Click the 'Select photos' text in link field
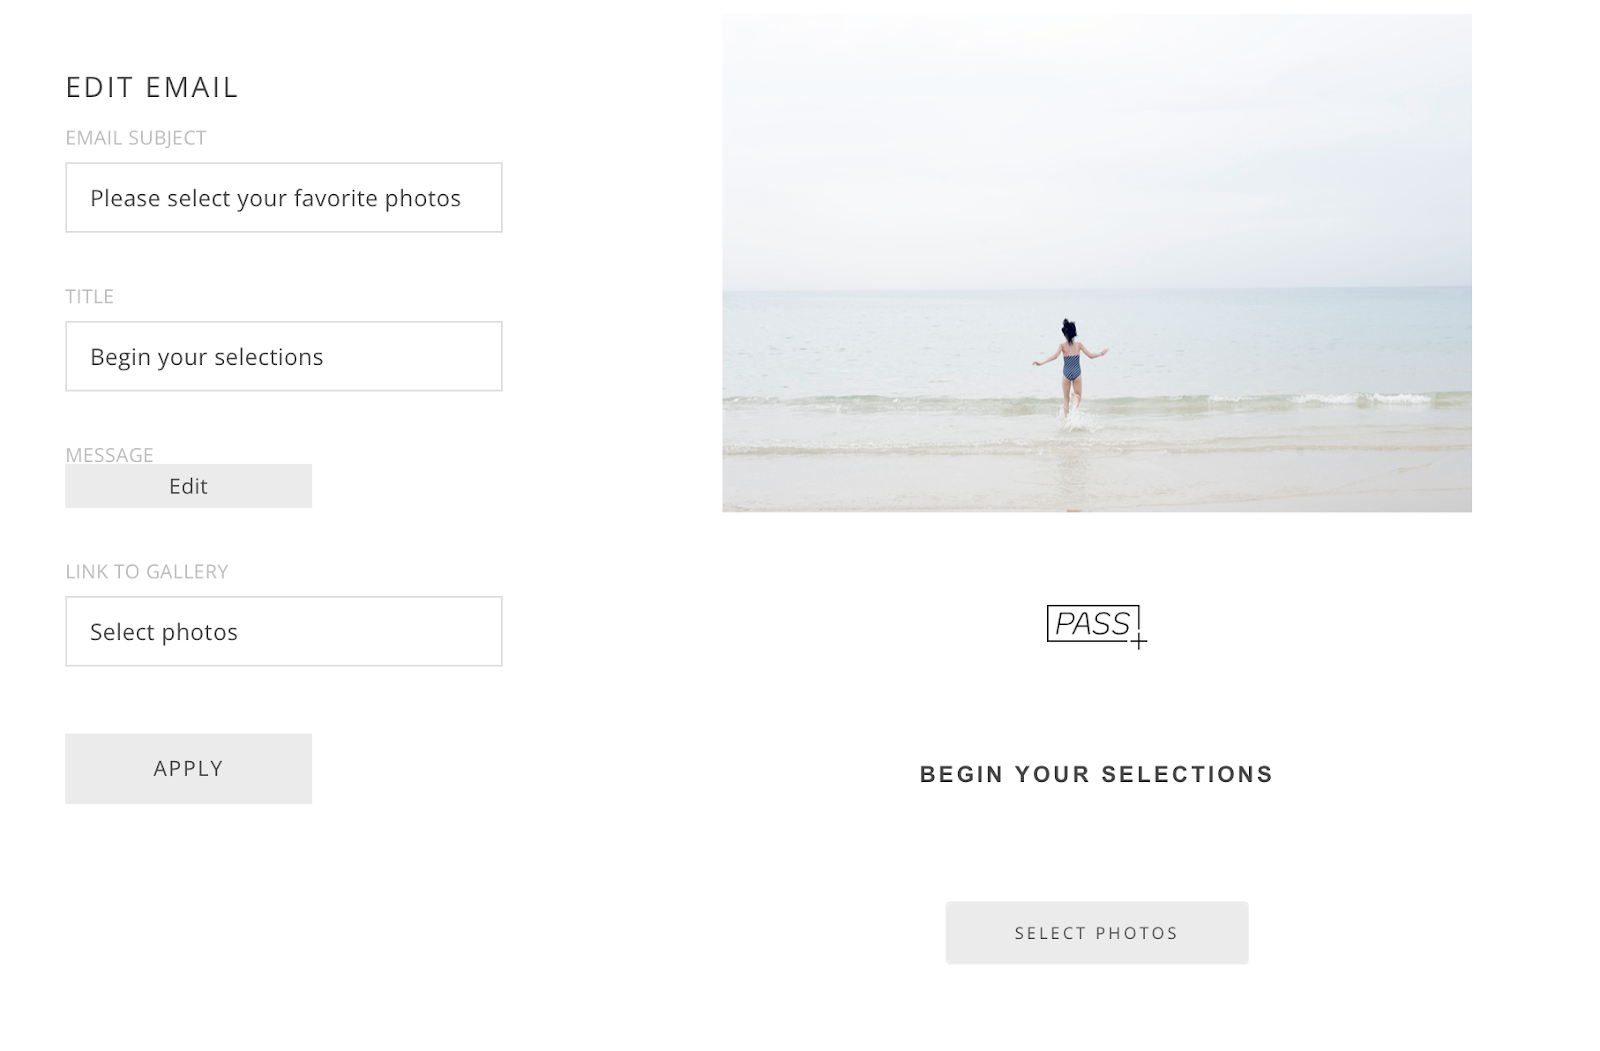This screenshot has height=1051, width=1600. 164,632
